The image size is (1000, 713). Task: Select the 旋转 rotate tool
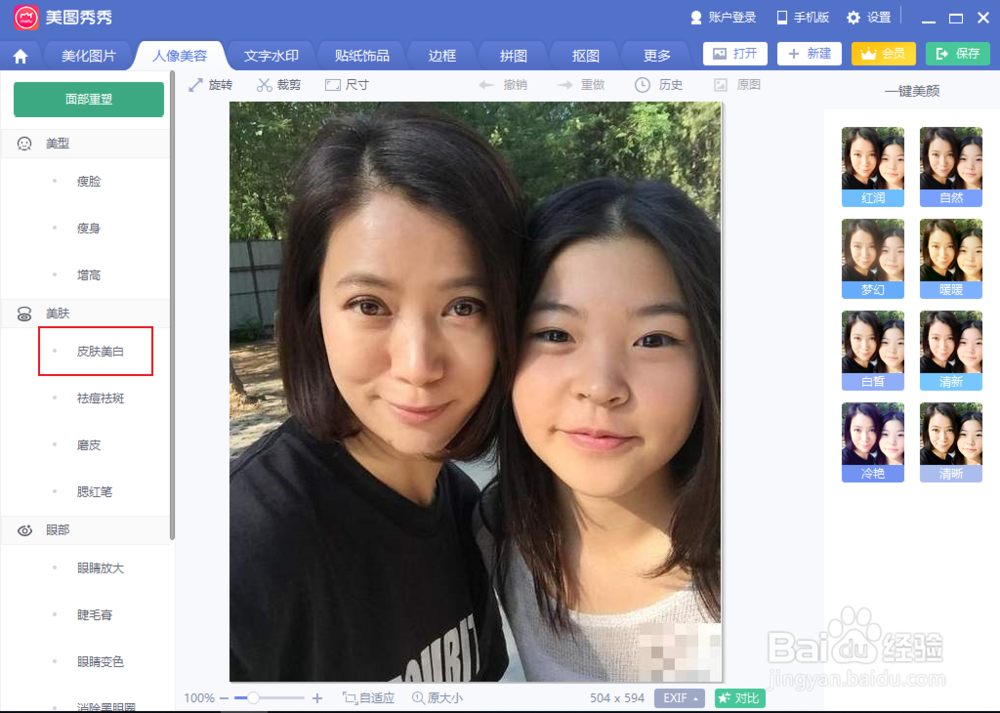210,85
